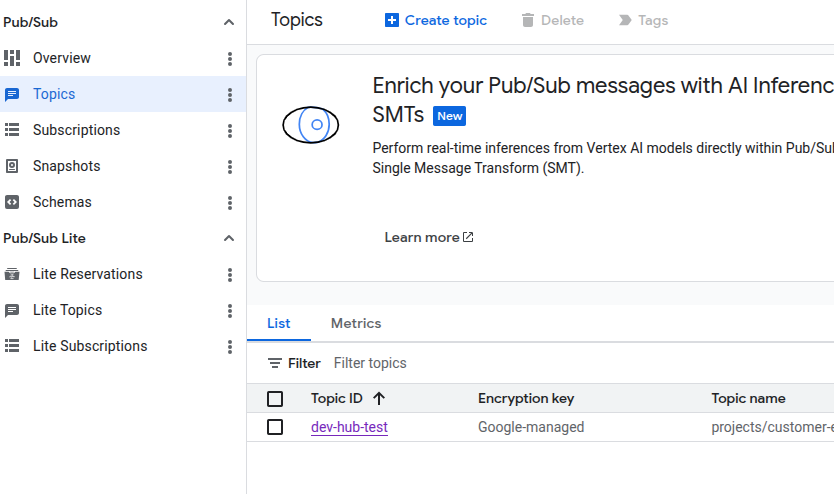Open the dev-hub-test topic link
The width and height of the screenshot is (834, 494).
pos(349,427)
